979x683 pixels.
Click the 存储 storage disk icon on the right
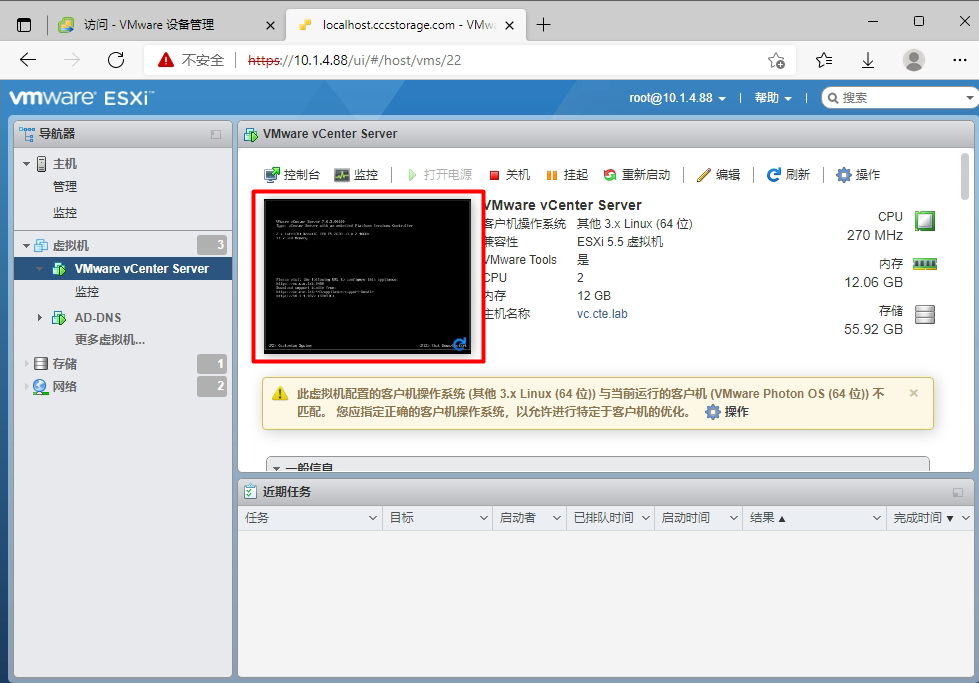pos(925,314)
